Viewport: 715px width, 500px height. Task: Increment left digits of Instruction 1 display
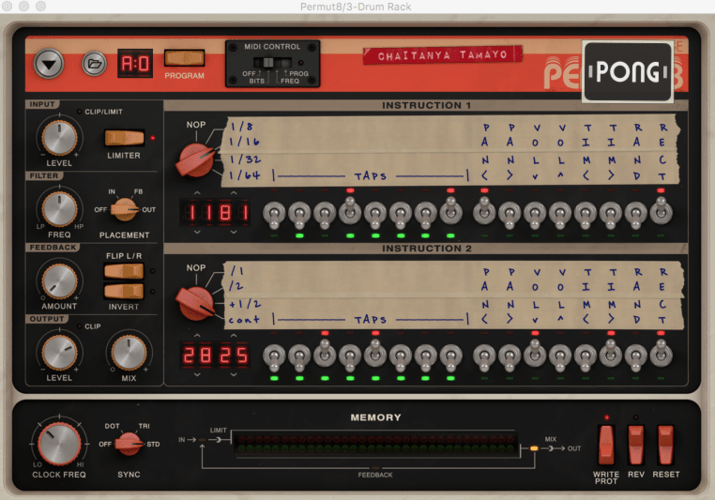197,193
